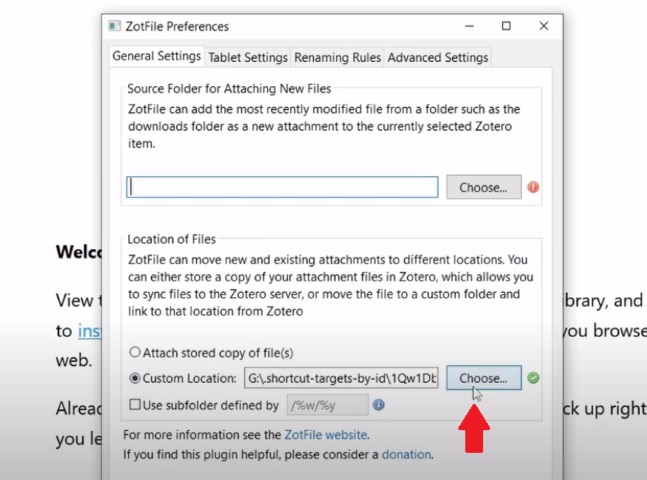Viewport: 647px width, 480px height.
Task: Enable 'Use subfolder defined by' checkbox
Action: pos(135,405)
